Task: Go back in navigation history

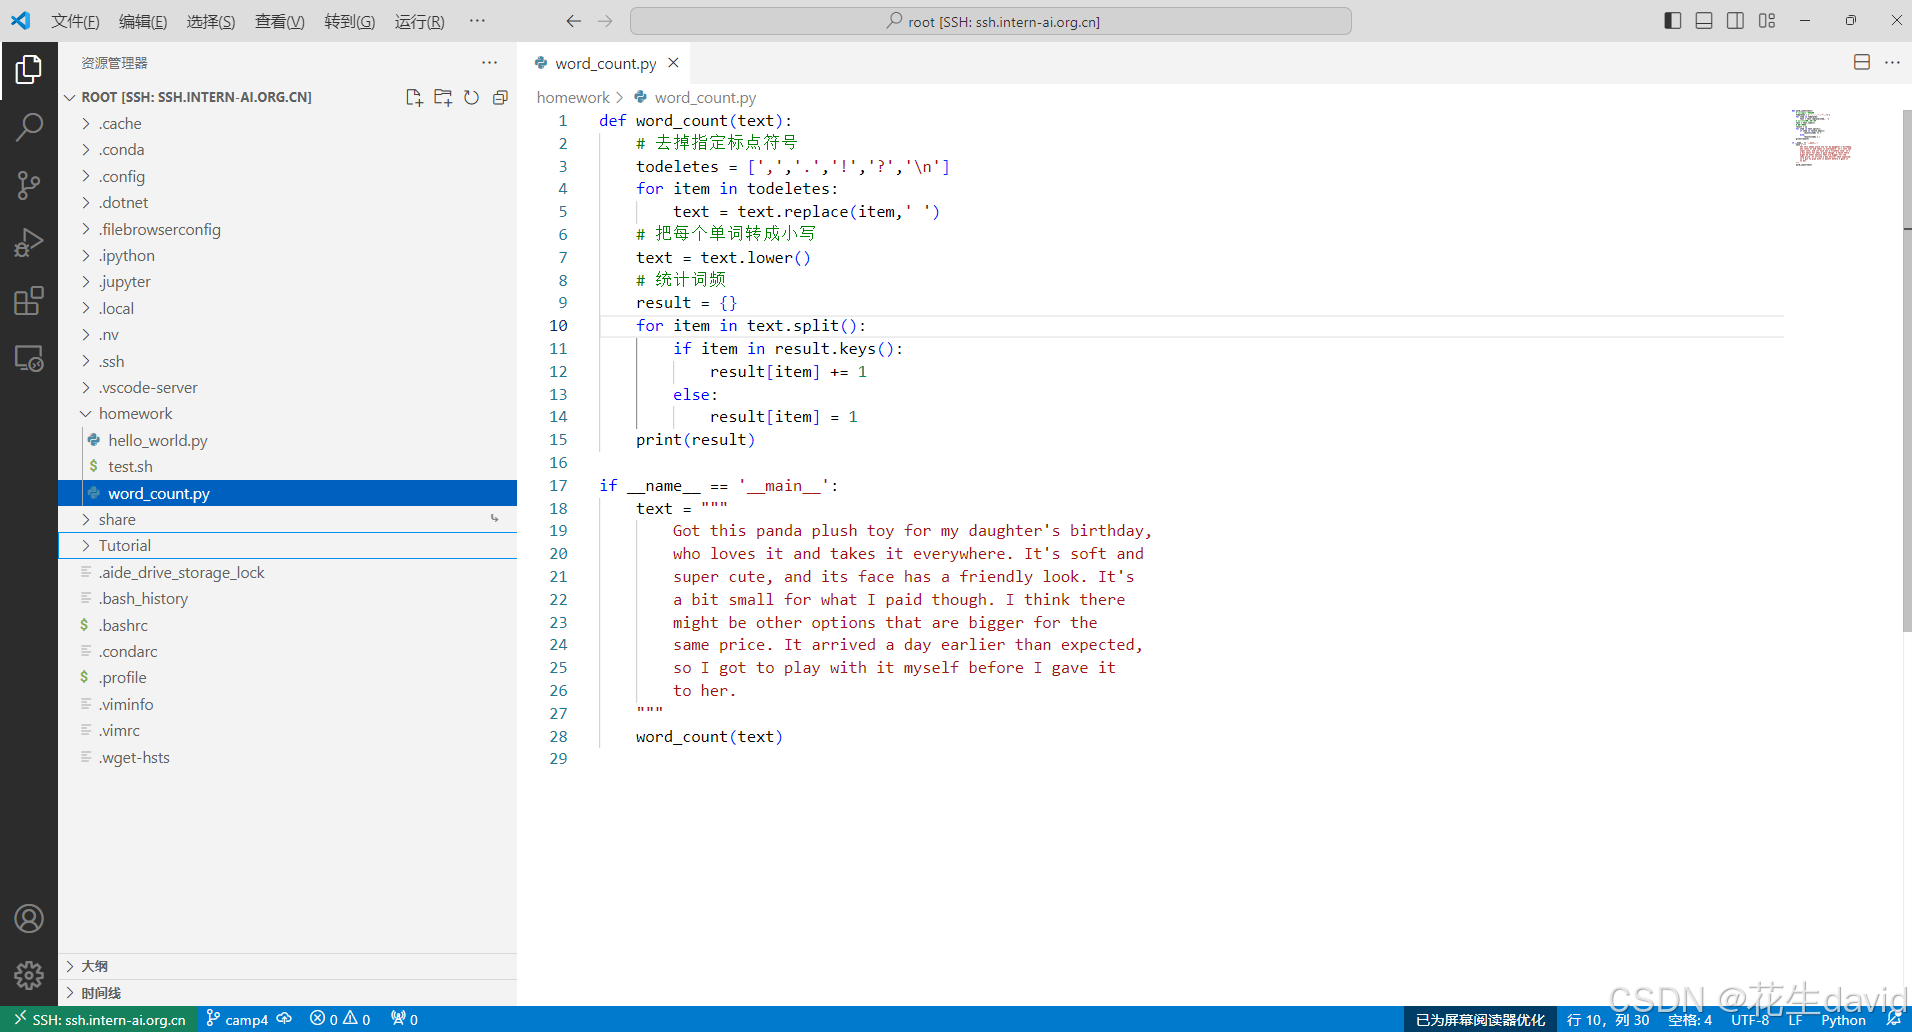Action: tap(573, 21)
